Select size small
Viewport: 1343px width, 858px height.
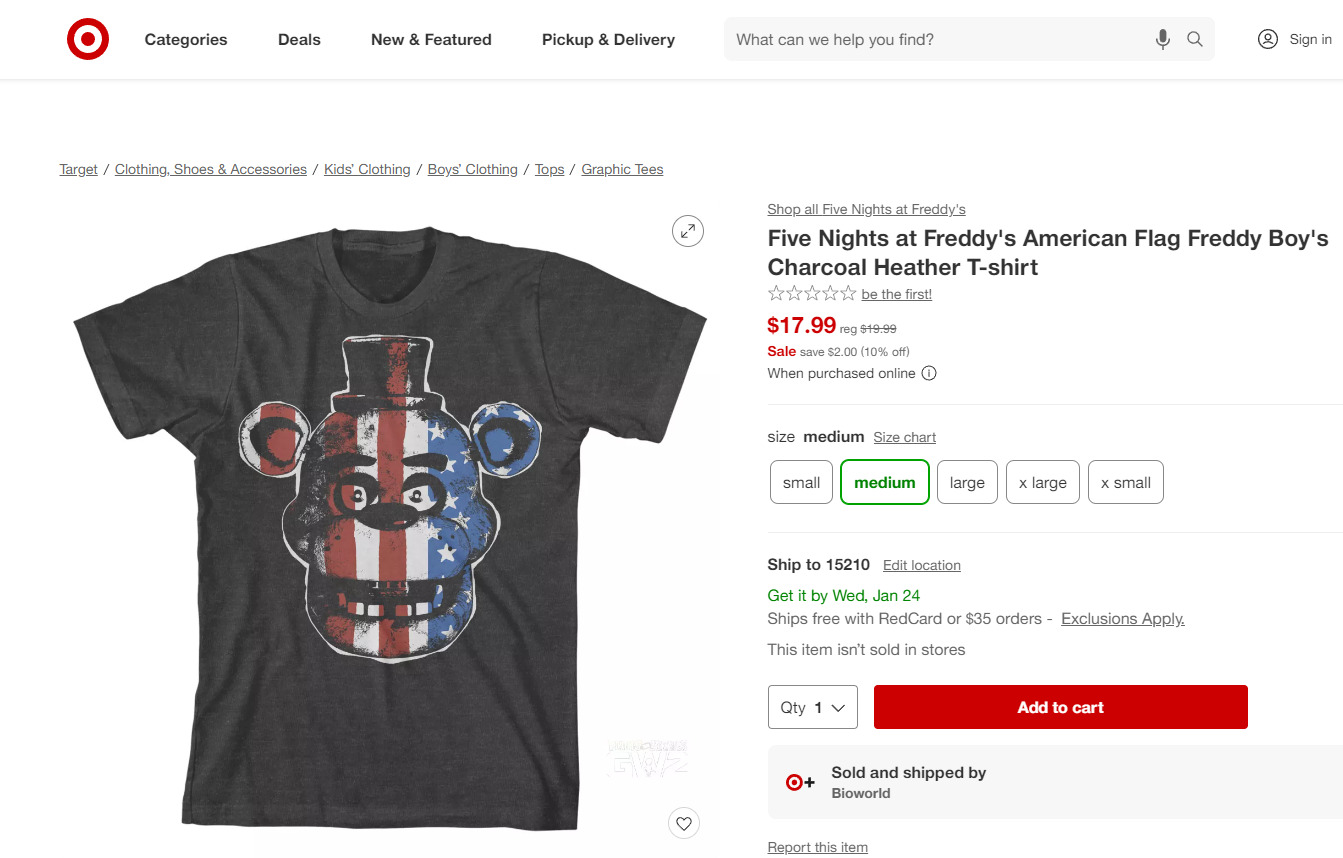[801, 482]
